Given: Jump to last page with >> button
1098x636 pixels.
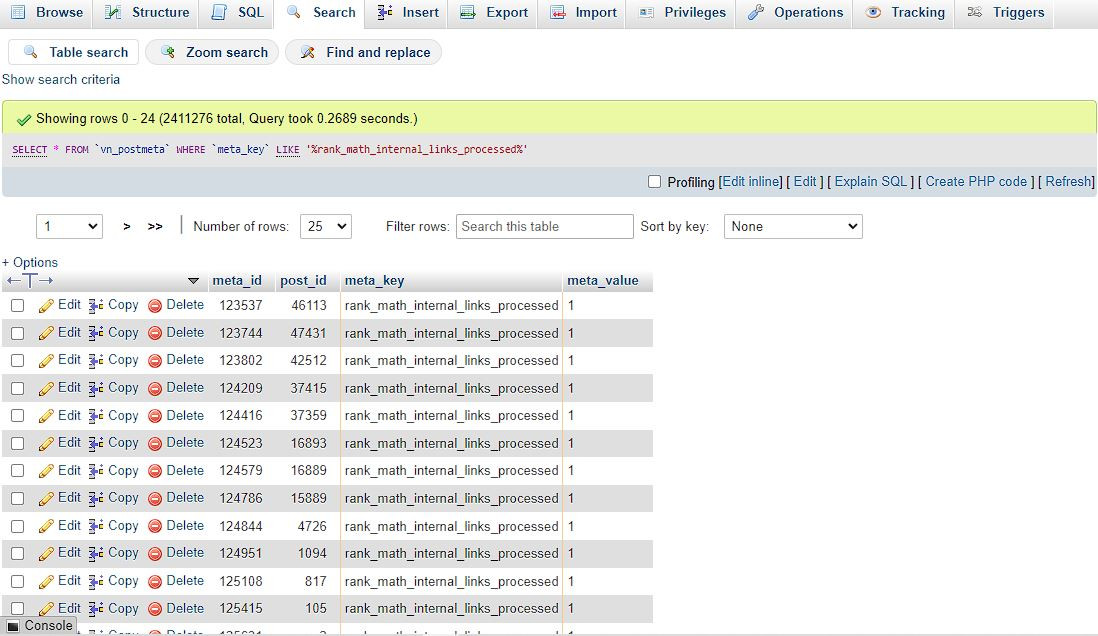Looking at the screenshot, I should 155,226.
